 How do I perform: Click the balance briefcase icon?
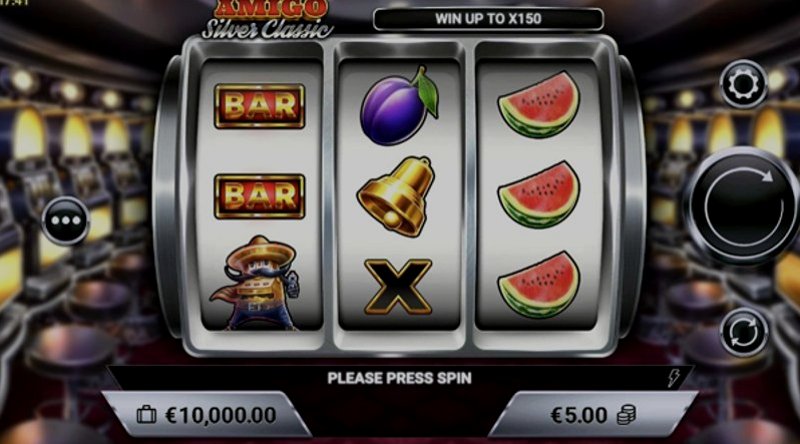[146, 414]
